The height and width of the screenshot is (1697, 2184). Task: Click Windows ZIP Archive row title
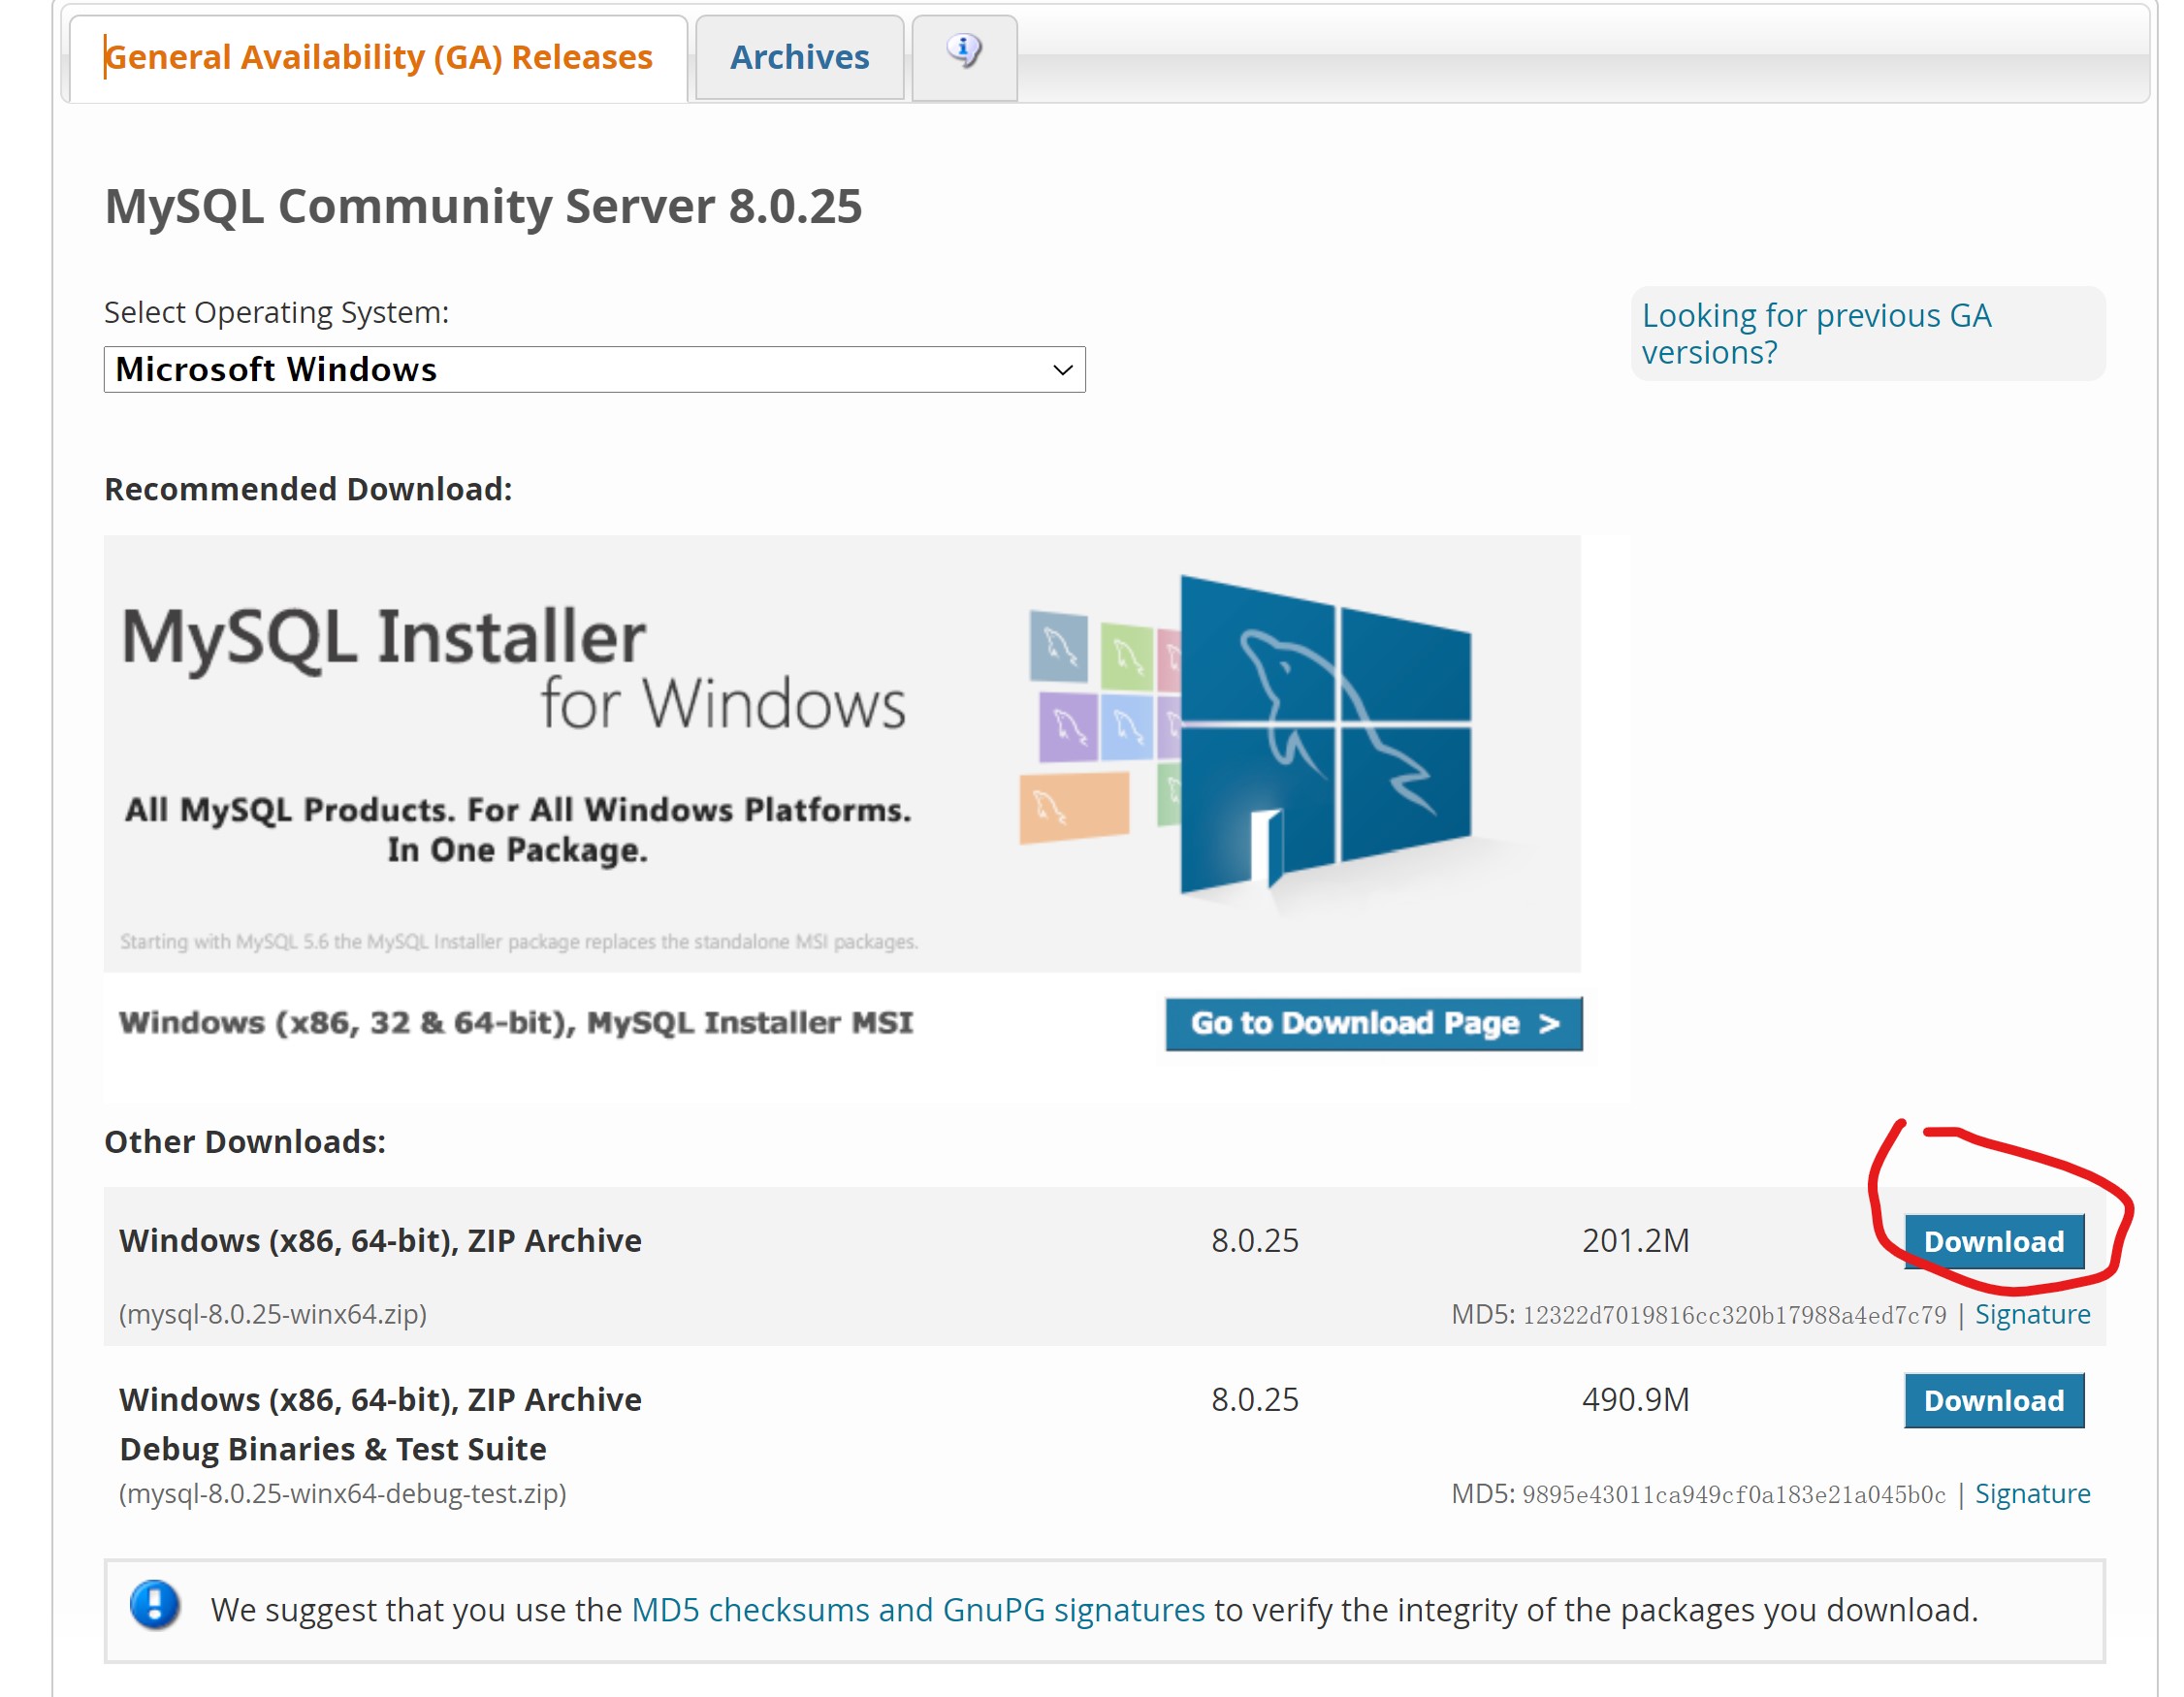click(x=380, y=1241)
